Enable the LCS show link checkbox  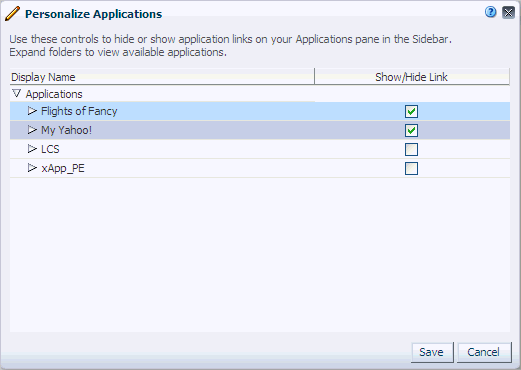(x=411, y=149)
